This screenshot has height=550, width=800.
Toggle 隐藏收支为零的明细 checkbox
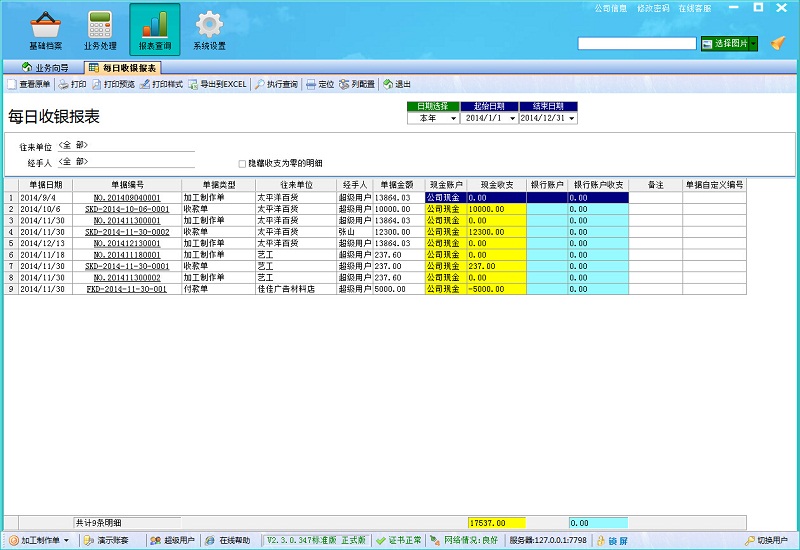click(242, 163)
